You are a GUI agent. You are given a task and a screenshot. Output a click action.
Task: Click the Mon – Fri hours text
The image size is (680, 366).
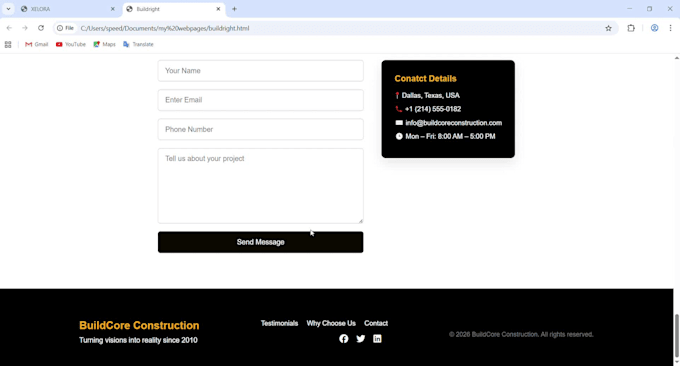point(450,136)
